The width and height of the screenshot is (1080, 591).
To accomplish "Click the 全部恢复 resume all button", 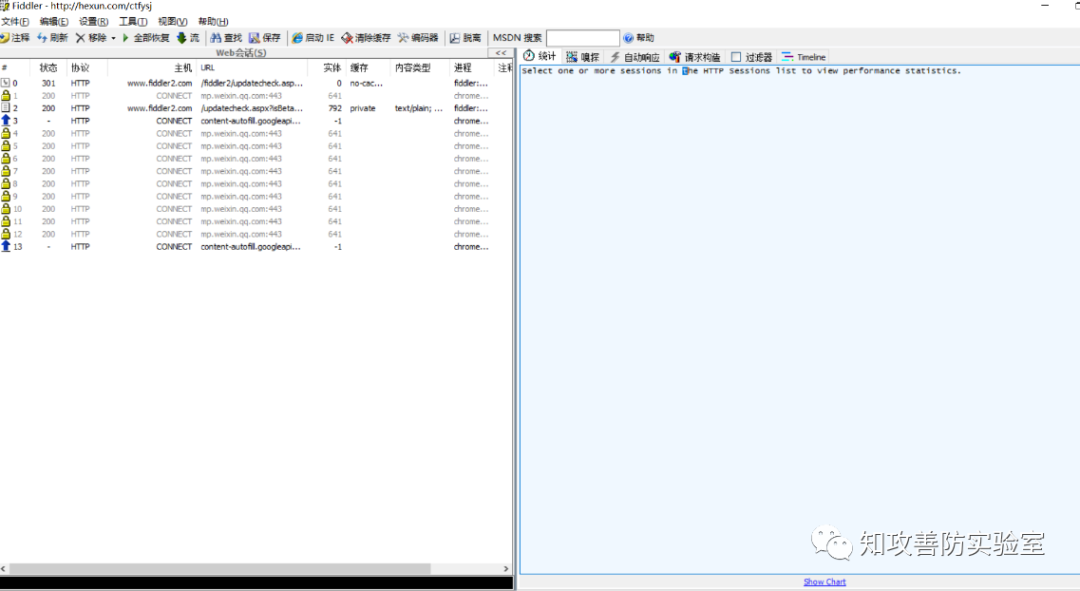I will (x=145, y=38).
